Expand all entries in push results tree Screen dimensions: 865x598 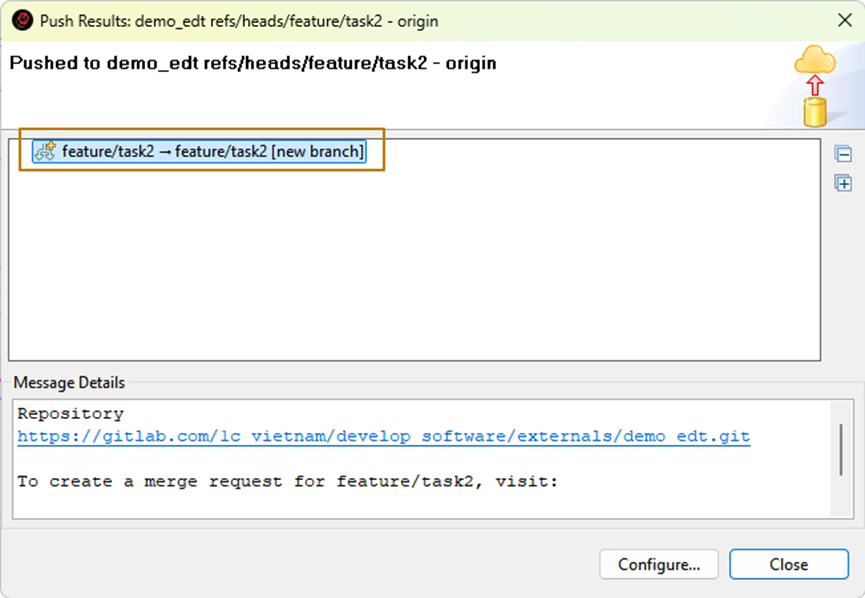pyautogui.click(x=843, y=183)
